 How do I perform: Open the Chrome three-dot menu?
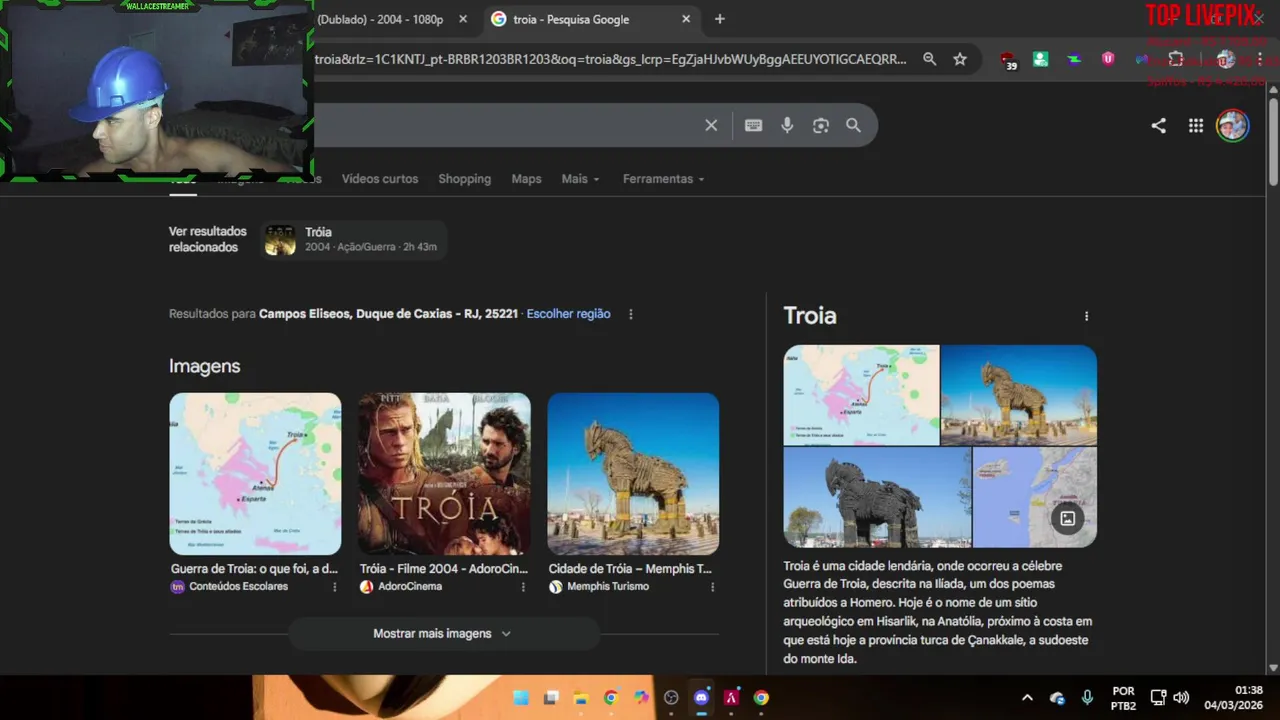1262,59
